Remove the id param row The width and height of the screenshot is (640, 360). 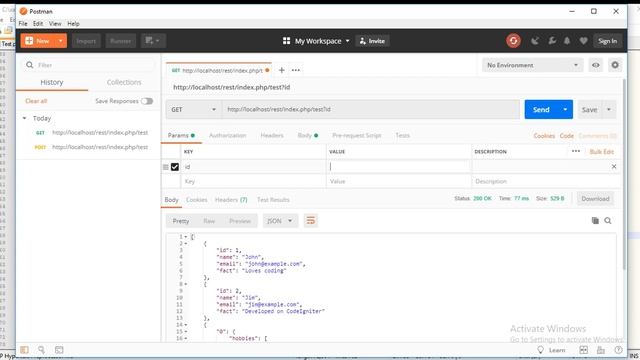(614, 167)
